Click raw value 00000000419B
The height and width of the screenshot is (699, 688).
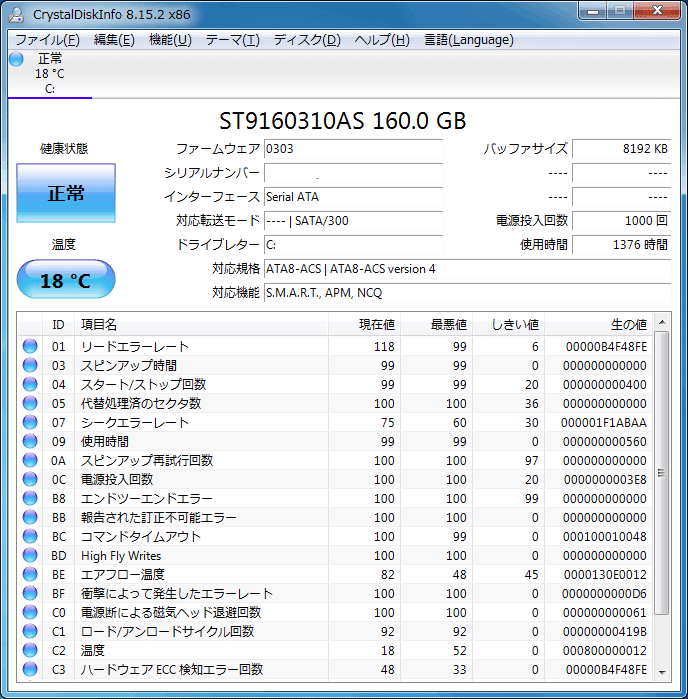tap(605, 632)
